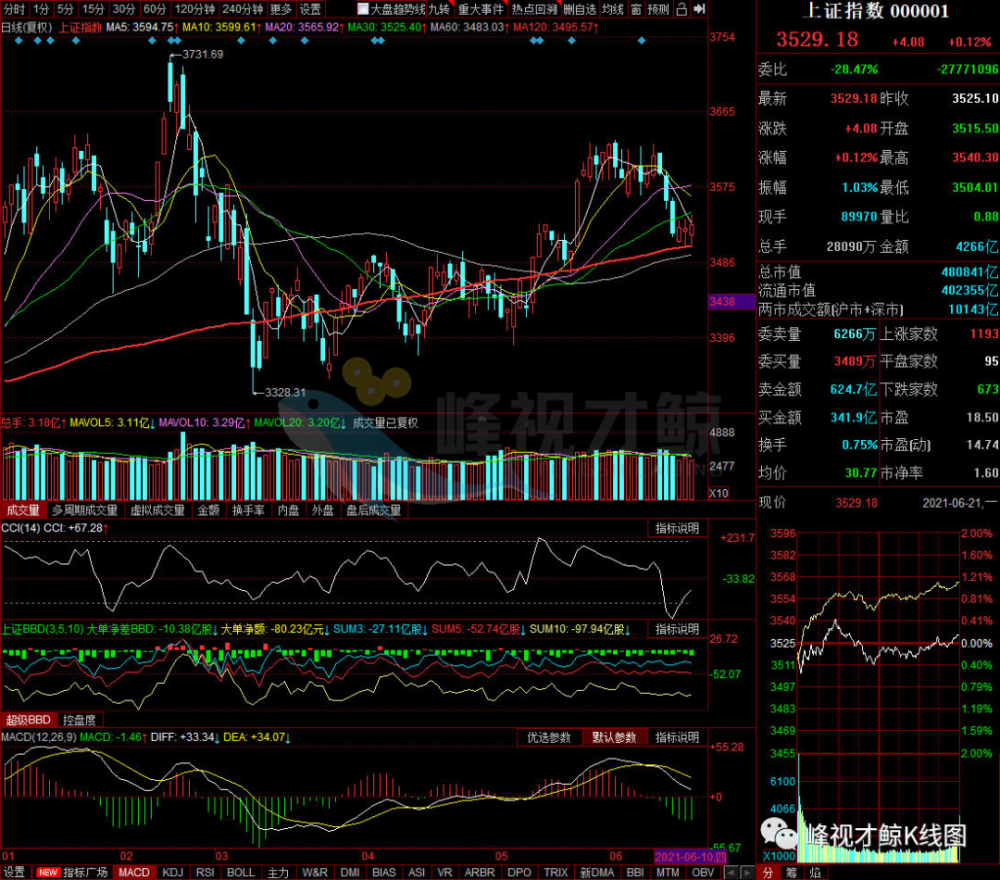Switch to the KDJ indicator tab
The height and width of the screenshot is (880, 1000).
172,872
